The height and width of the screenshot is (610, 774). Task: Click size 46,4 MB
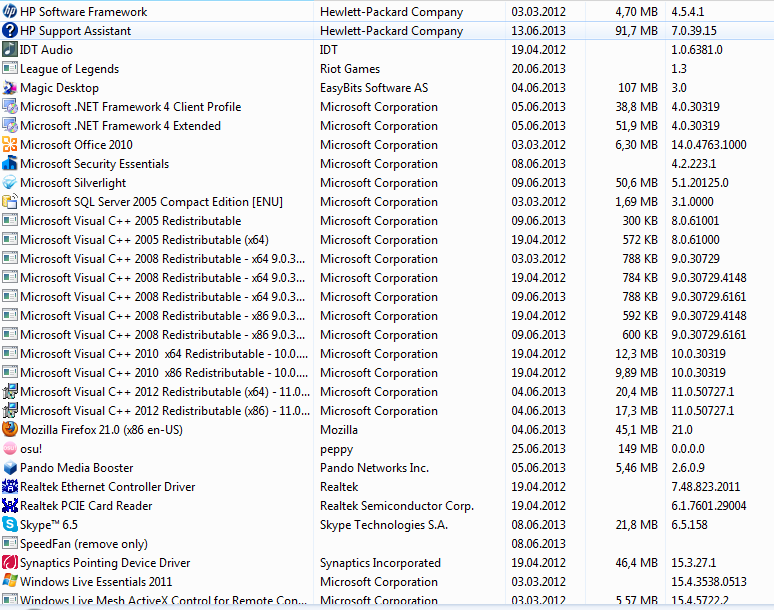636,563
